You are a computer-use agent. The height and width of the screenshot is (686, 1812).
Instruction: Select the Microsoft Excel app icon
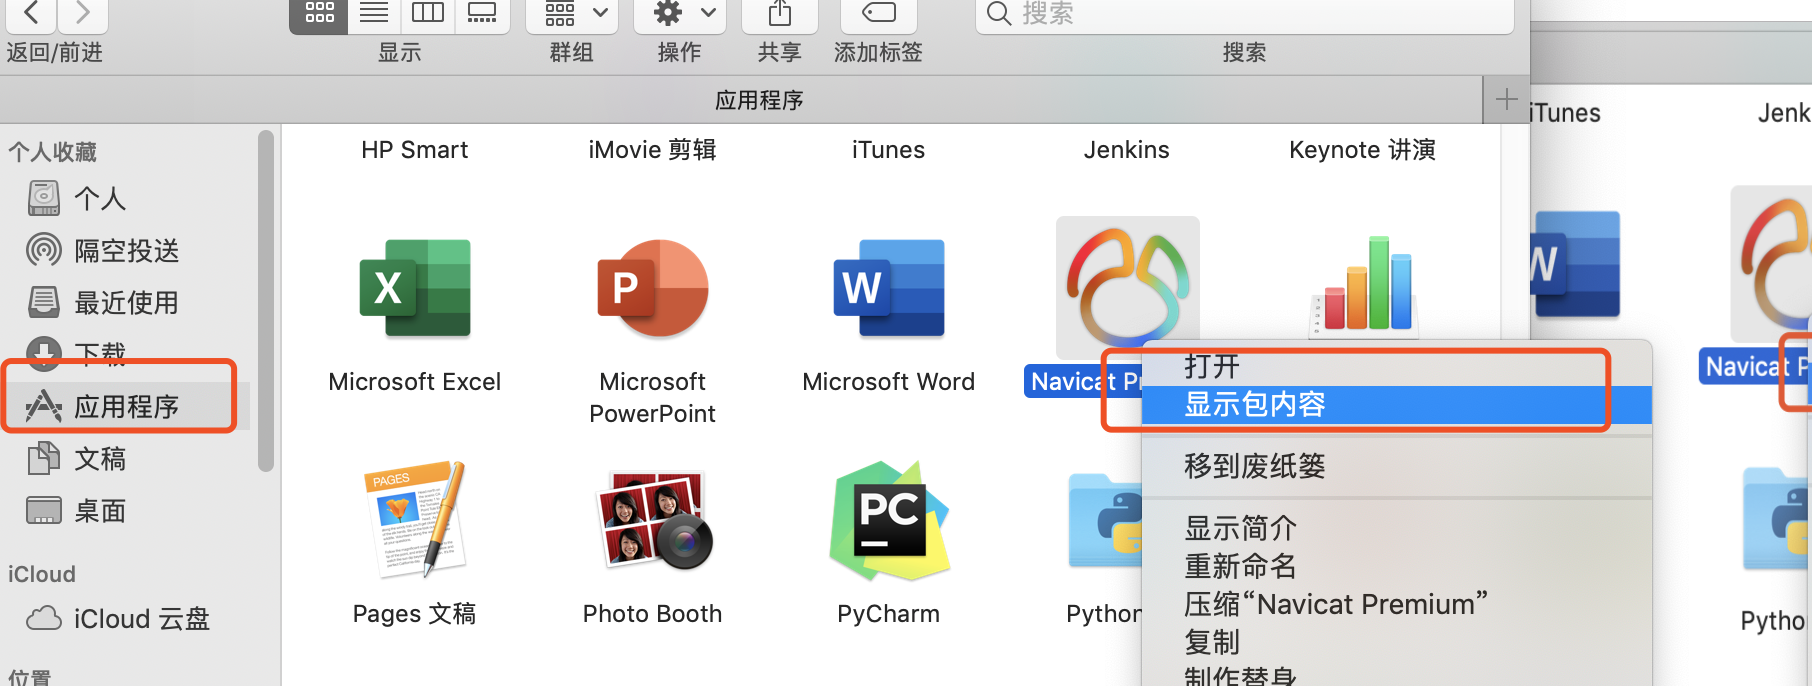pos(415,288)
